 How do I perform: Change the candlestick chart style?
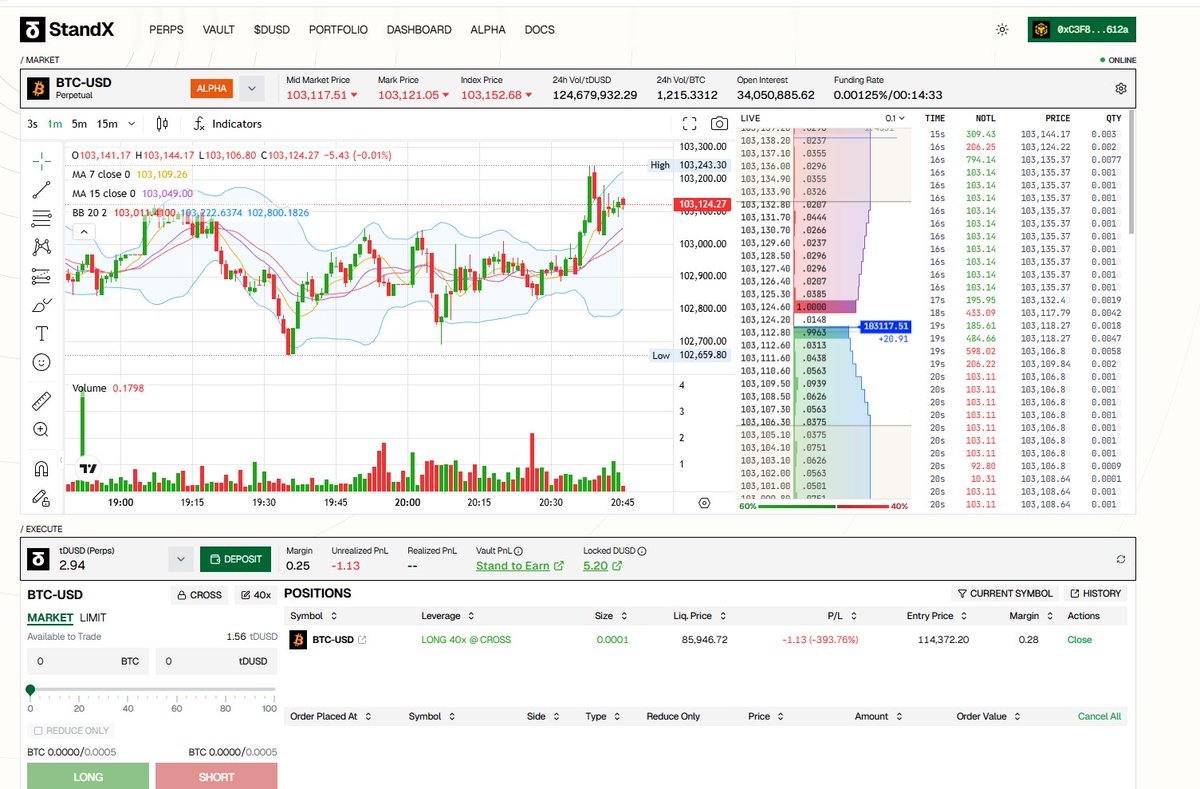click(x=163, y=124)
